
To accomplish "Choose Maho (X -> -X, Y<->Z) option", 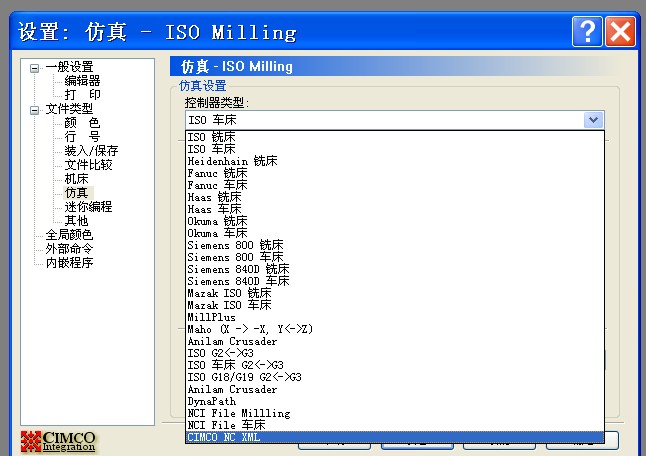I will click(x=395, y=329).
